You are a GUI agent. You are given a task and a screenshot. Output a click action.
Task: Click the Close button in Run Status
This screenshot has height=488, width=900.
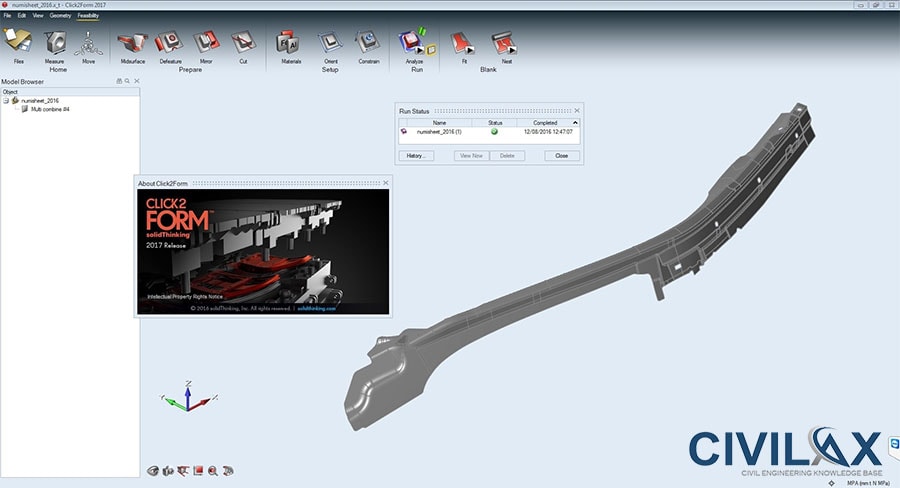click(x=562, y=156)
